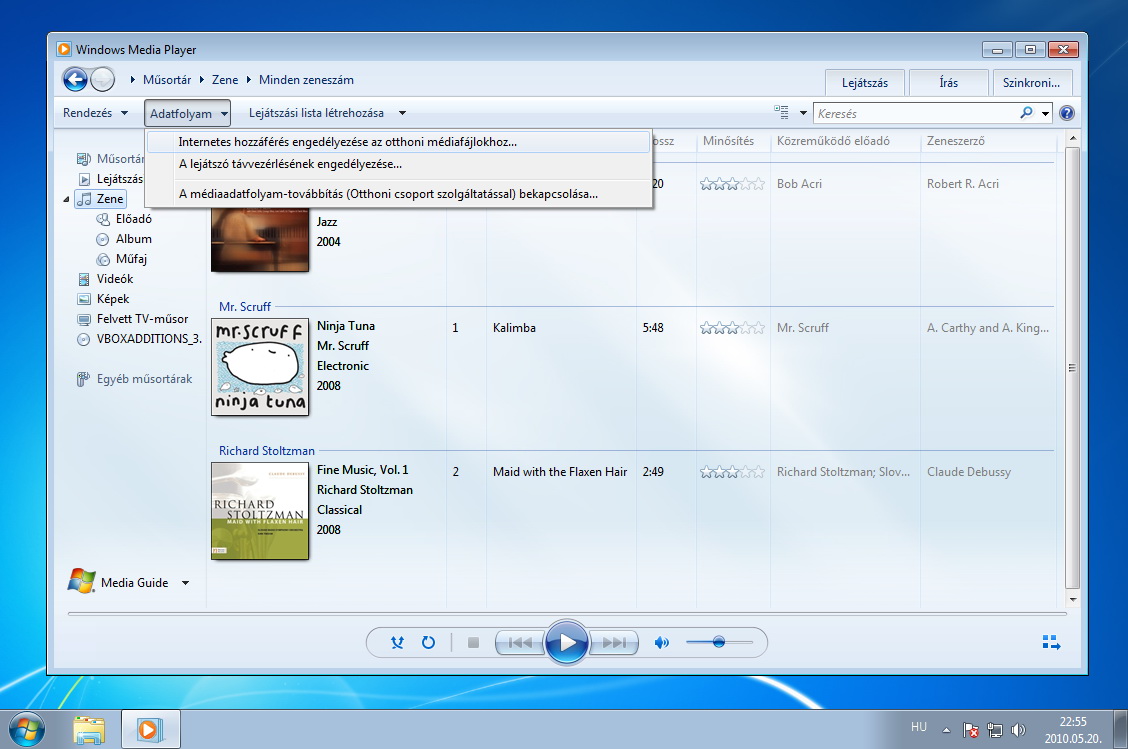Viewport: 1128px width, 749px height.
Task: Skip to next track button
Action: 615,643
